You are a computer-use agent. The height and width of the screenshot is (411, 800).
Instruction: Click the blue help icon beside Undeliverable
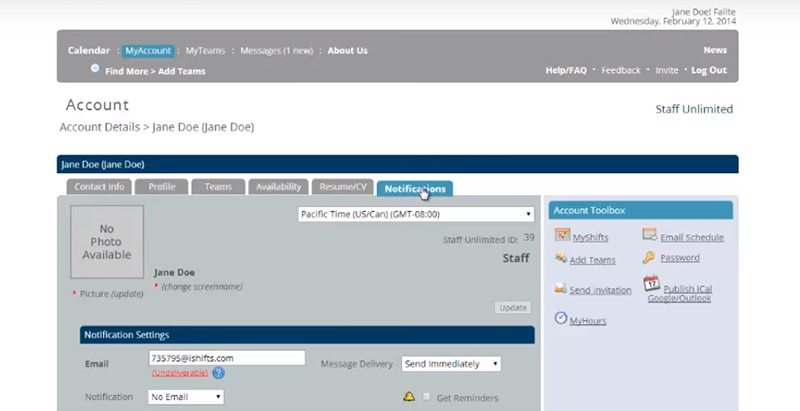pyautogui.click(x=218, y=373)
